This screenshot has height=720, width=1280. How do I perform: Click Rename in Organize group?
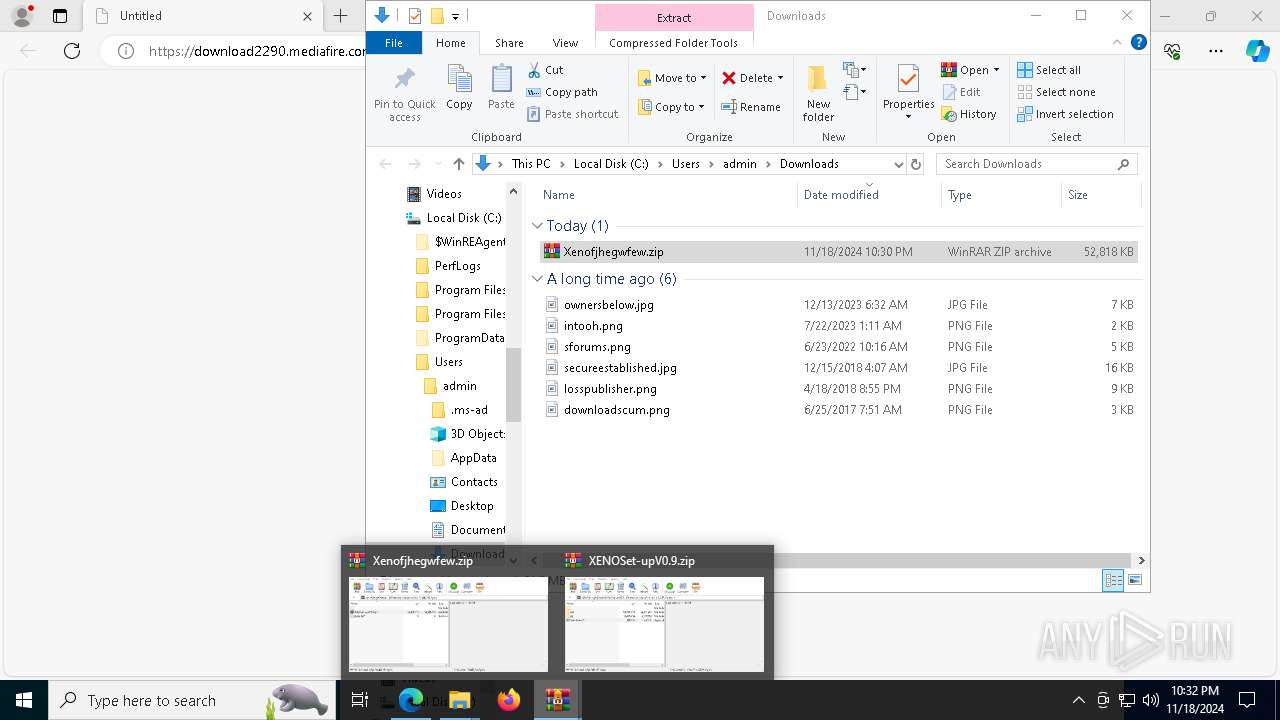(x=751, y=107)
